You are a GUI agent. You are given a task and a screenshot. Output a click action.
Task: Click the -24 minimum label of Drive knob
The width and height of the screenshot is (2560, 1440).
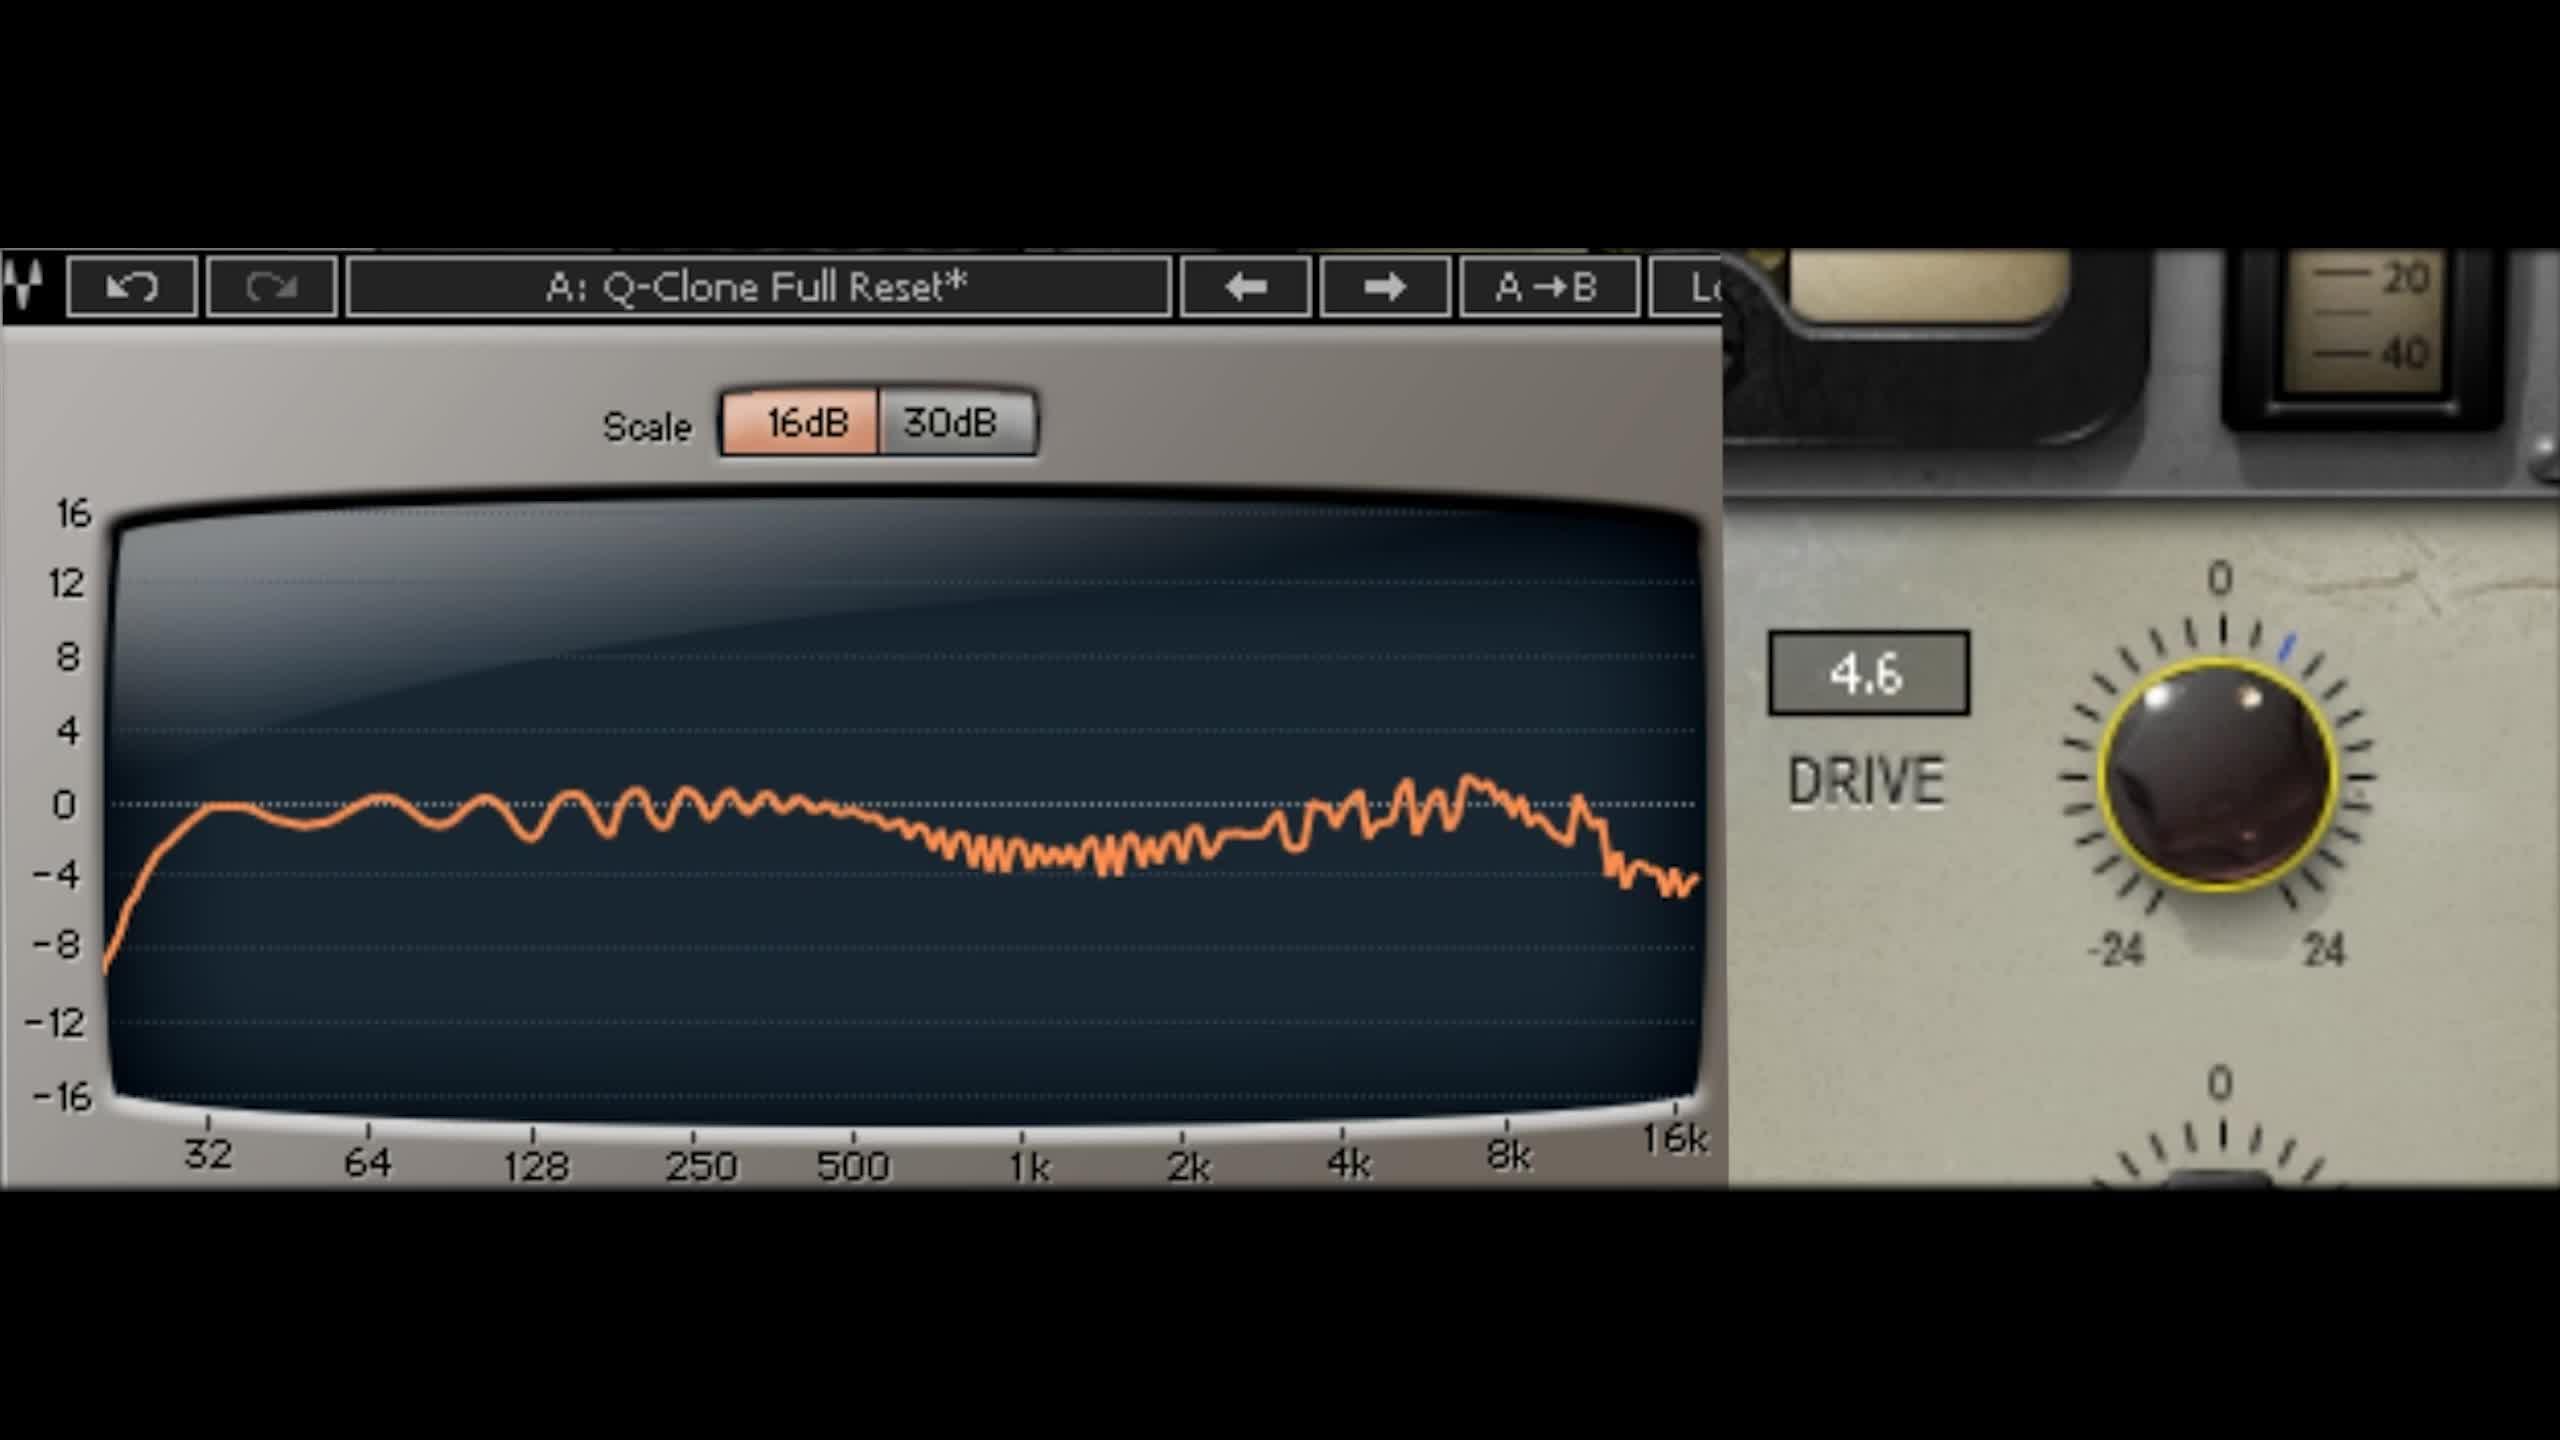(2116, 949)
